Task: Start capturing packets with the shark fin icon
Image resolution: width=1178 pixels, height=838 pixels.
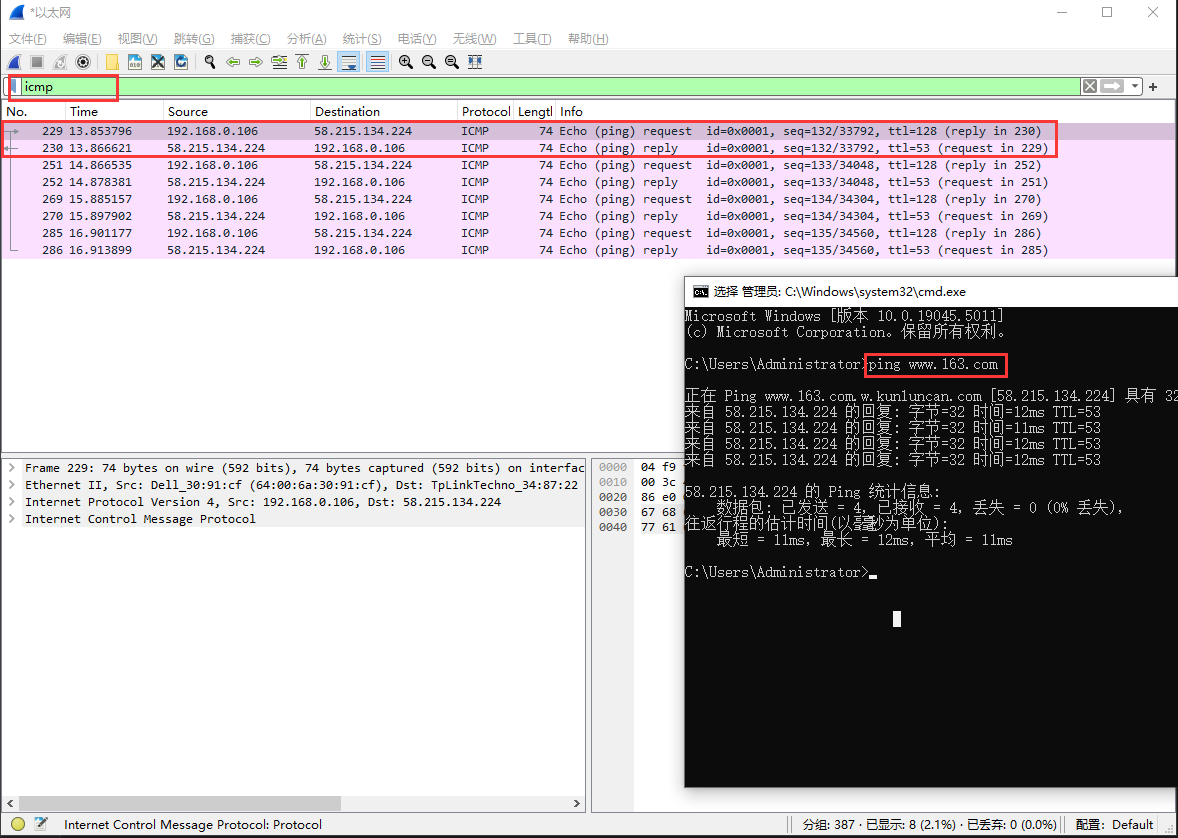Action: 14,62
